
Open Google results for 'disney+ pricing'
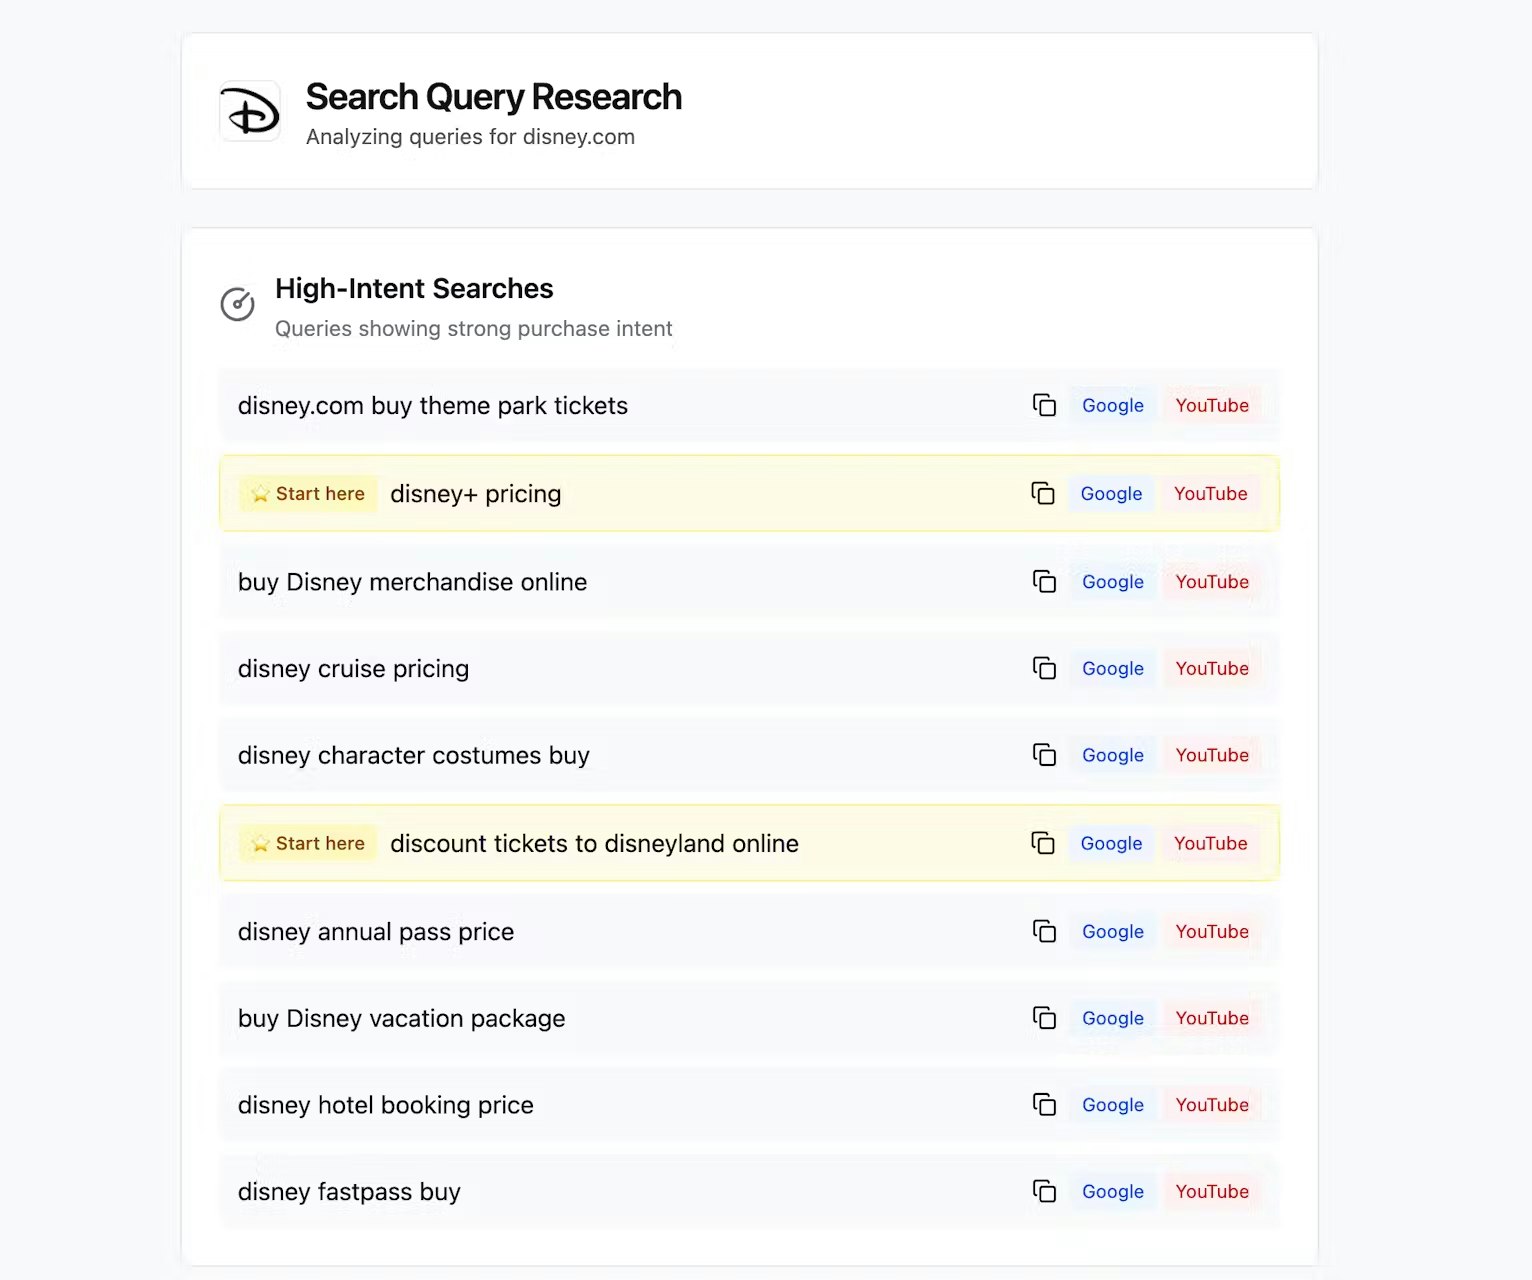tap(1111, 493)
